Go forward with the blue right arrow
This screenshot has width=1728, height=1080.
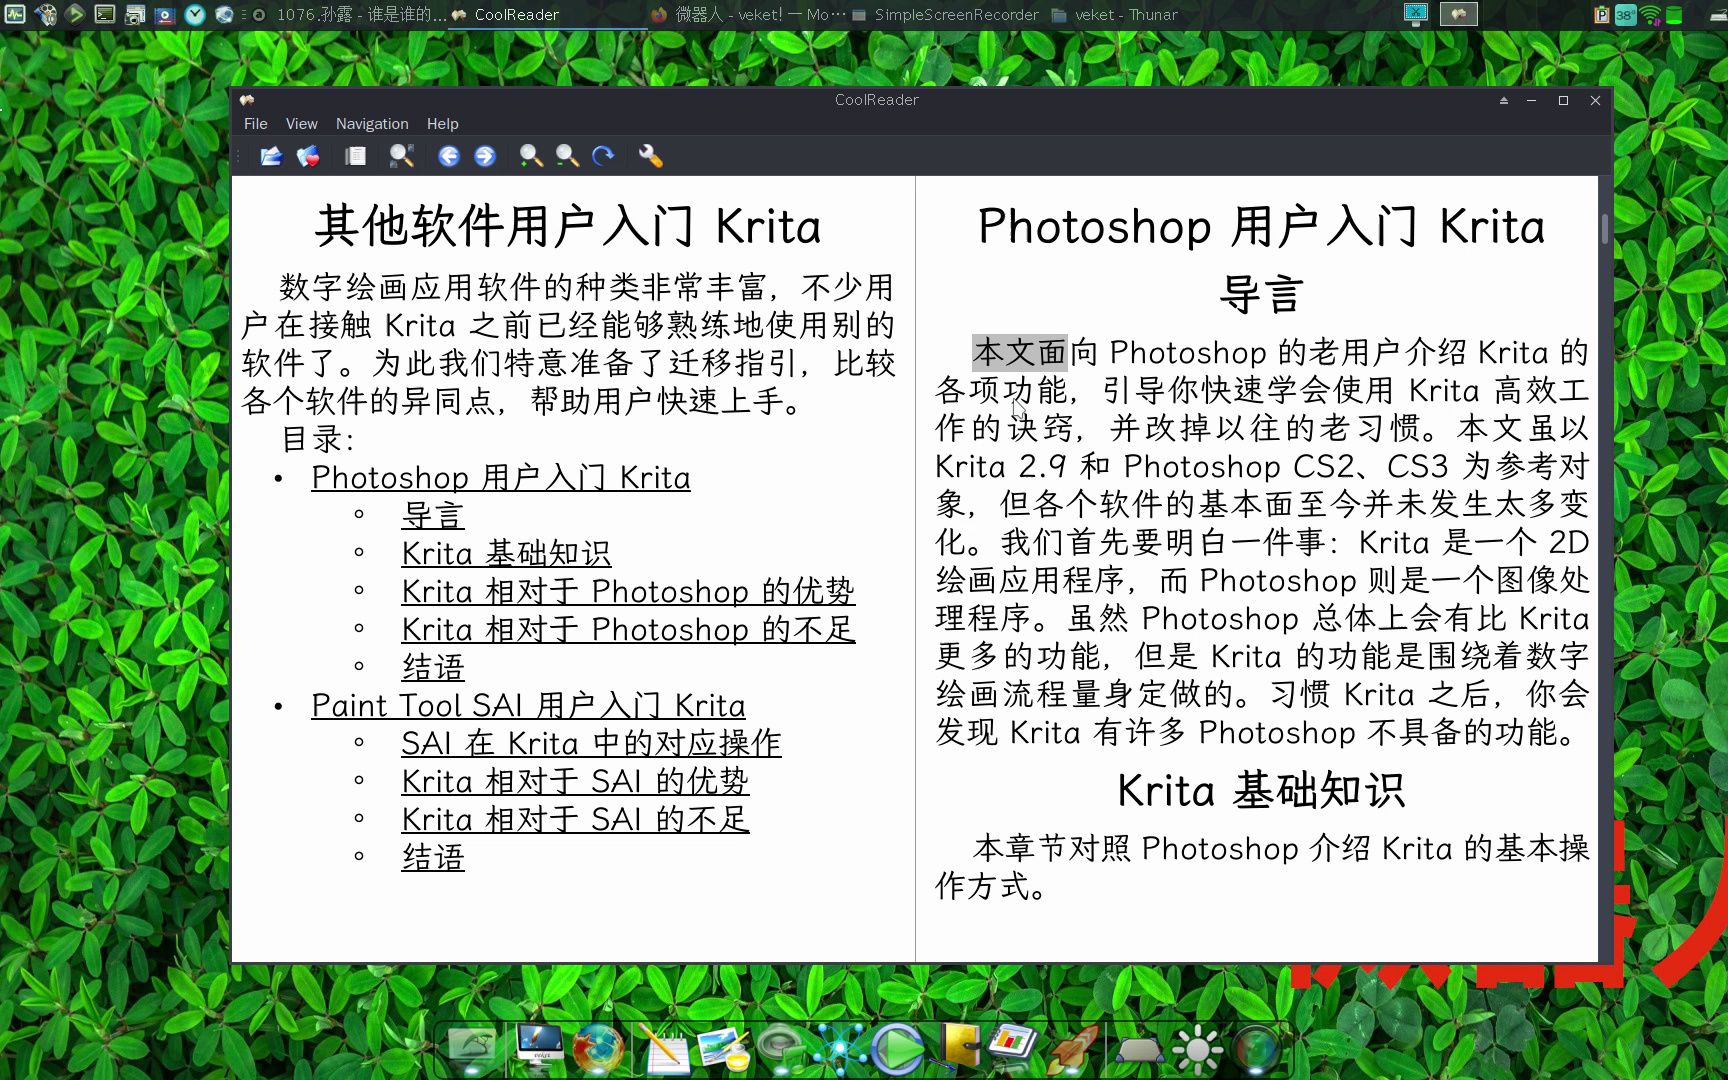[485, 156]
